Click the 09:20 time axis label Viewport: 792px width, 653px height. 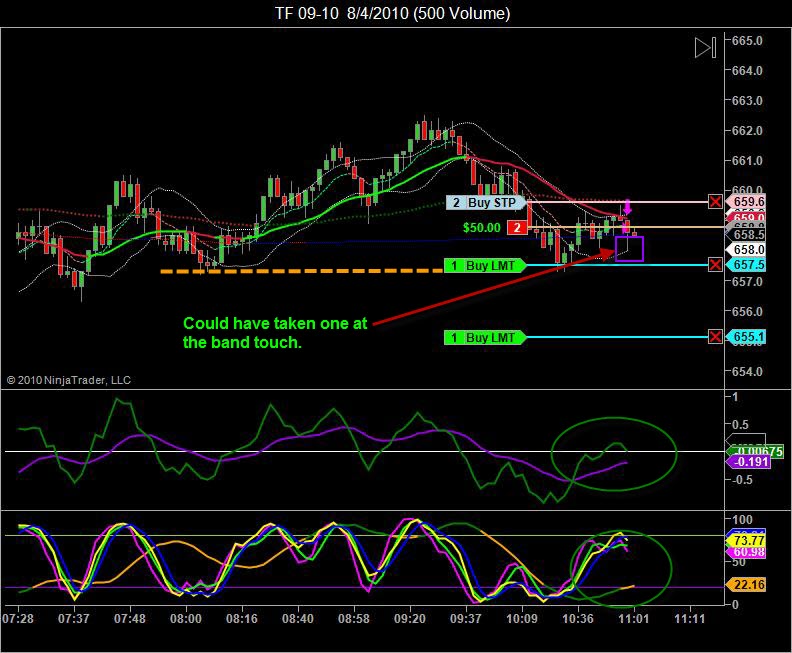coord(410,619)
